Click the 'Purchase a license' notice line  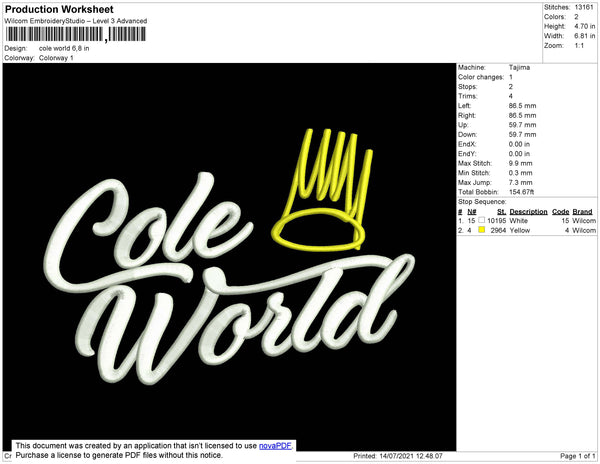pos(119,455)
